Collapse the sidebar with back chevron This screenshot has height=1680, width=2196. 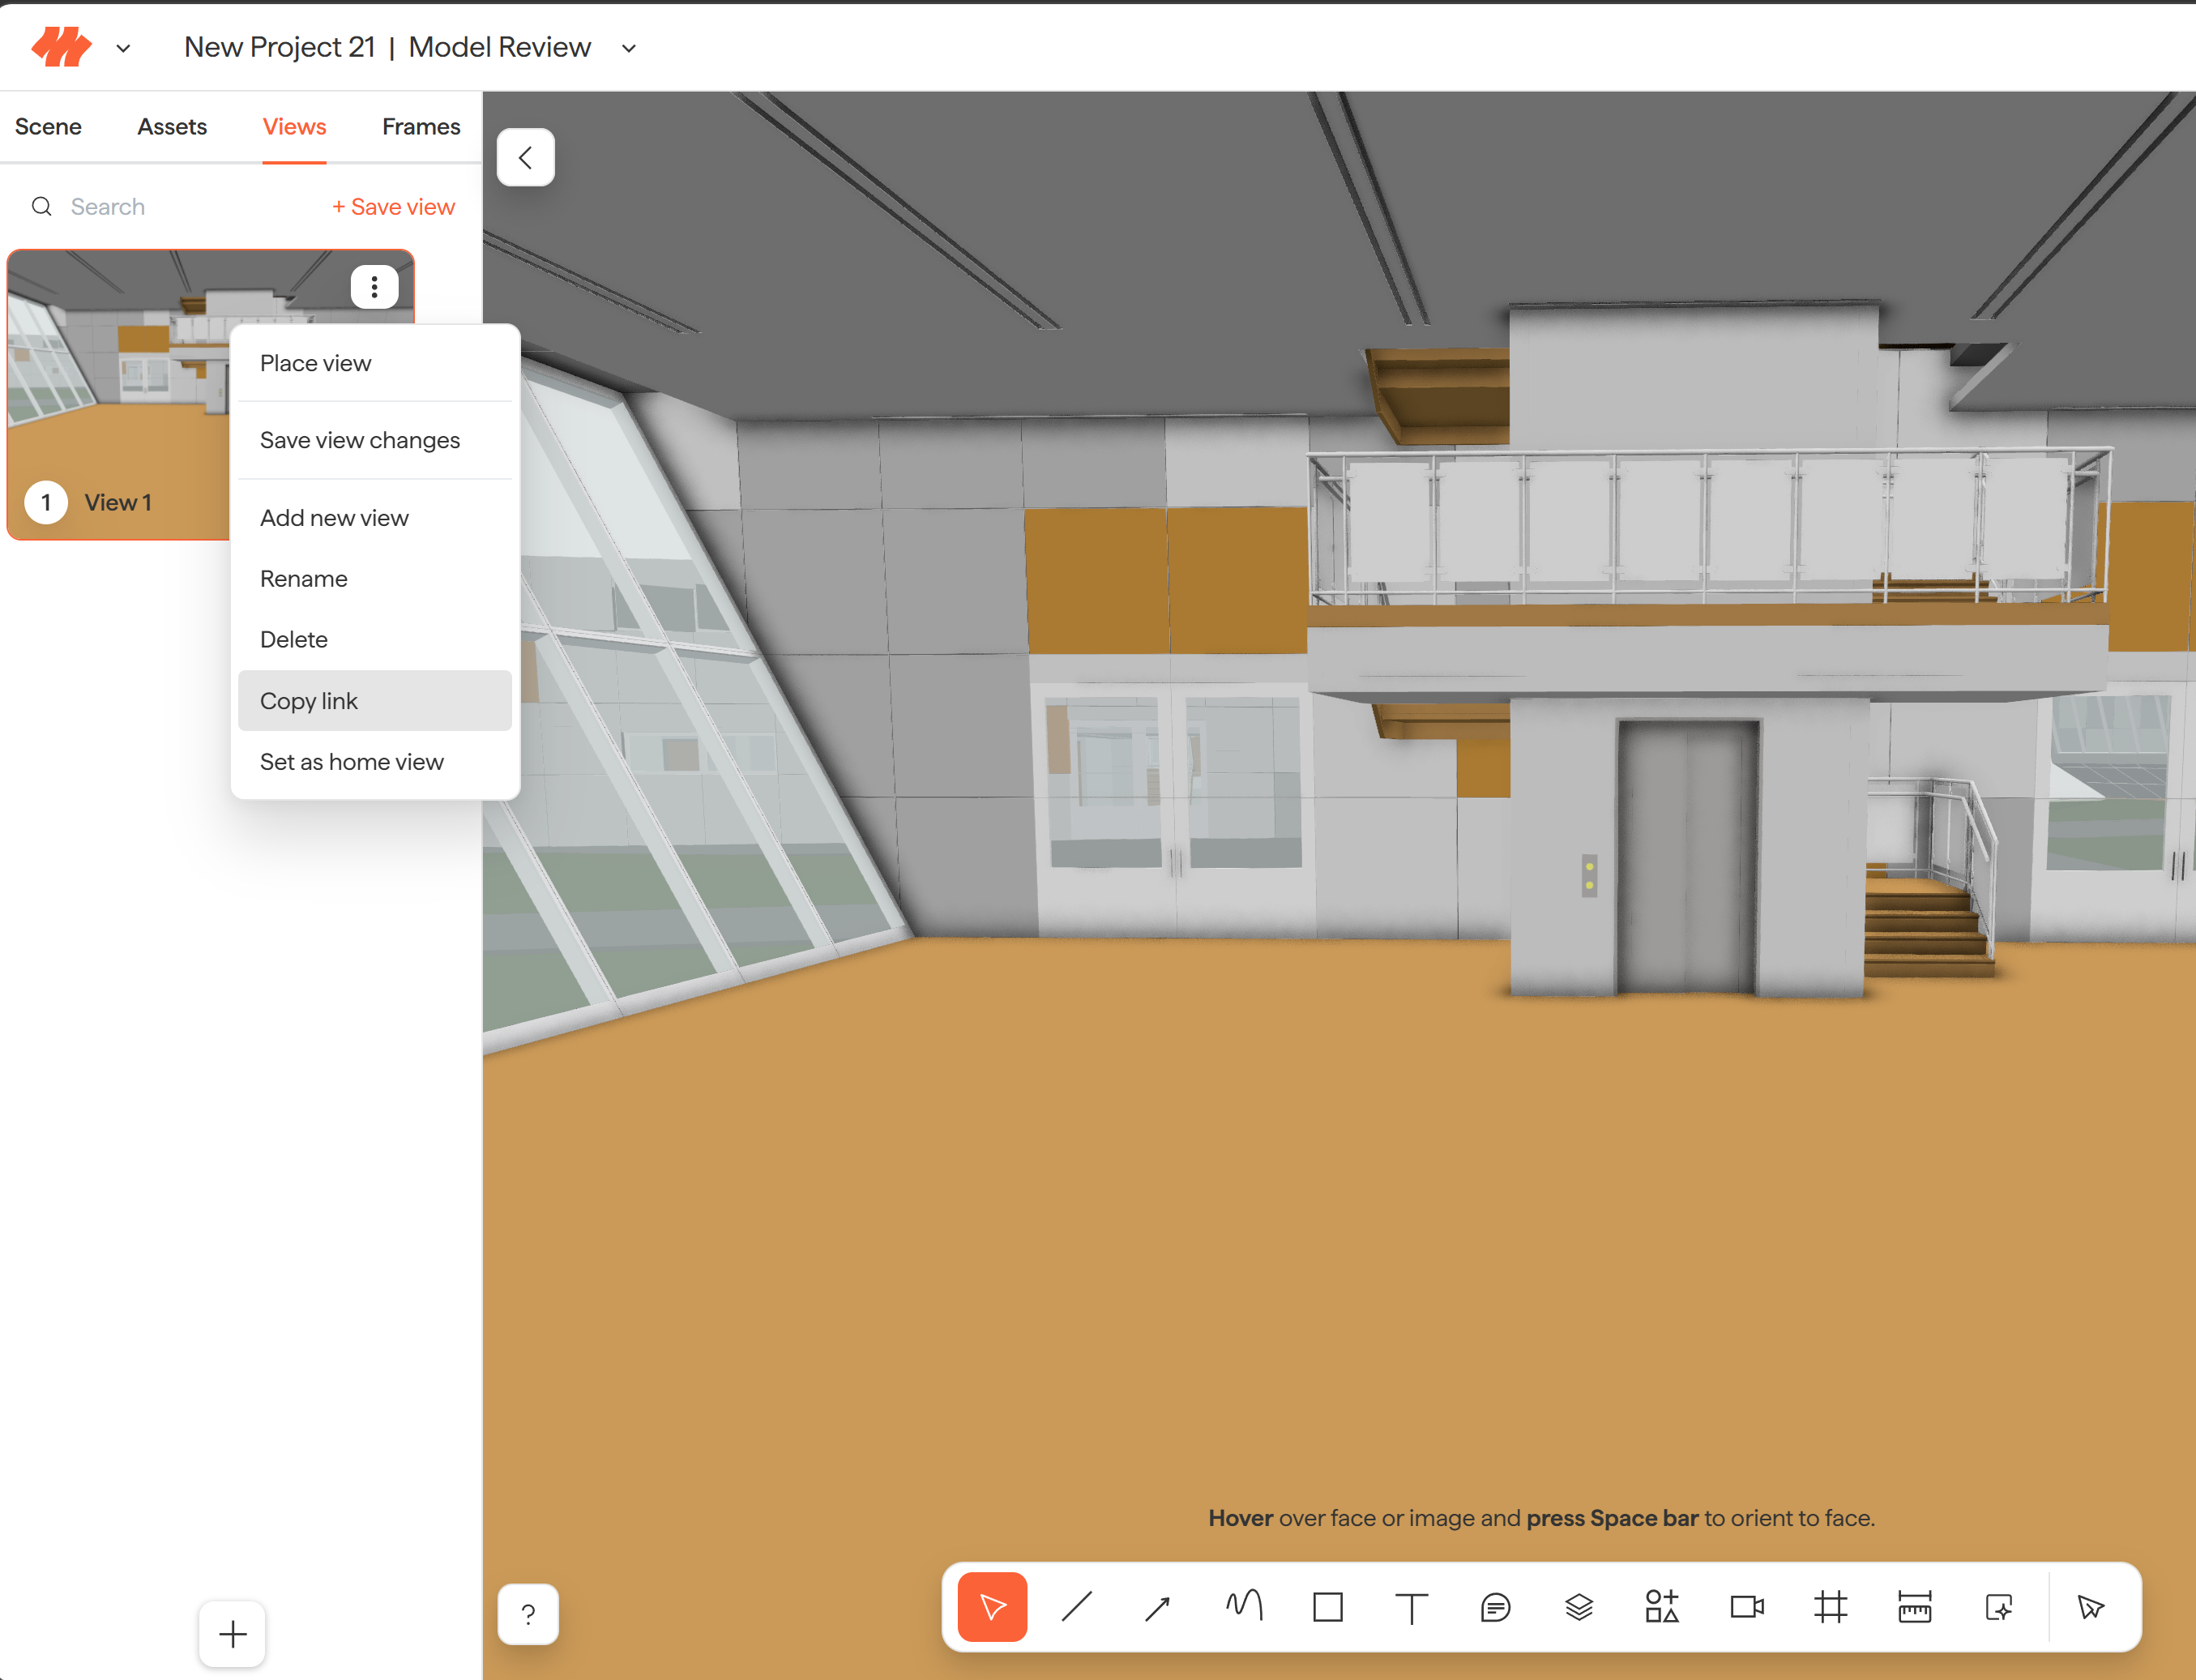click(x=526, y=157)
